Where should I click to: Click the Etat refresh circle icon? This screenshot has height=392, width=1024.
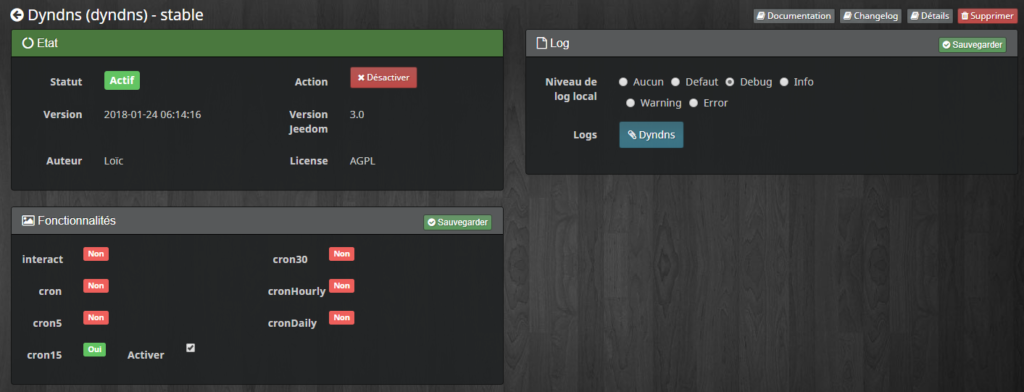28,43
